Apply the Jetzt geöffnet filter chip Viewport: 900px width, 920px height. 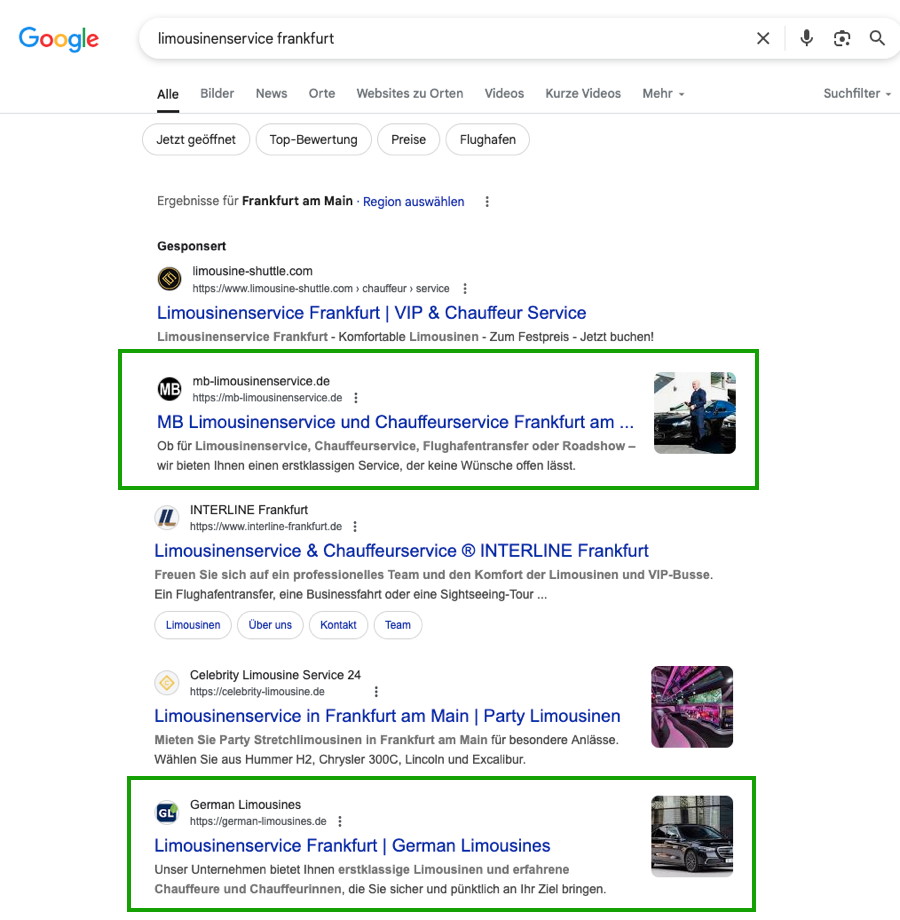tap(196, 140)
